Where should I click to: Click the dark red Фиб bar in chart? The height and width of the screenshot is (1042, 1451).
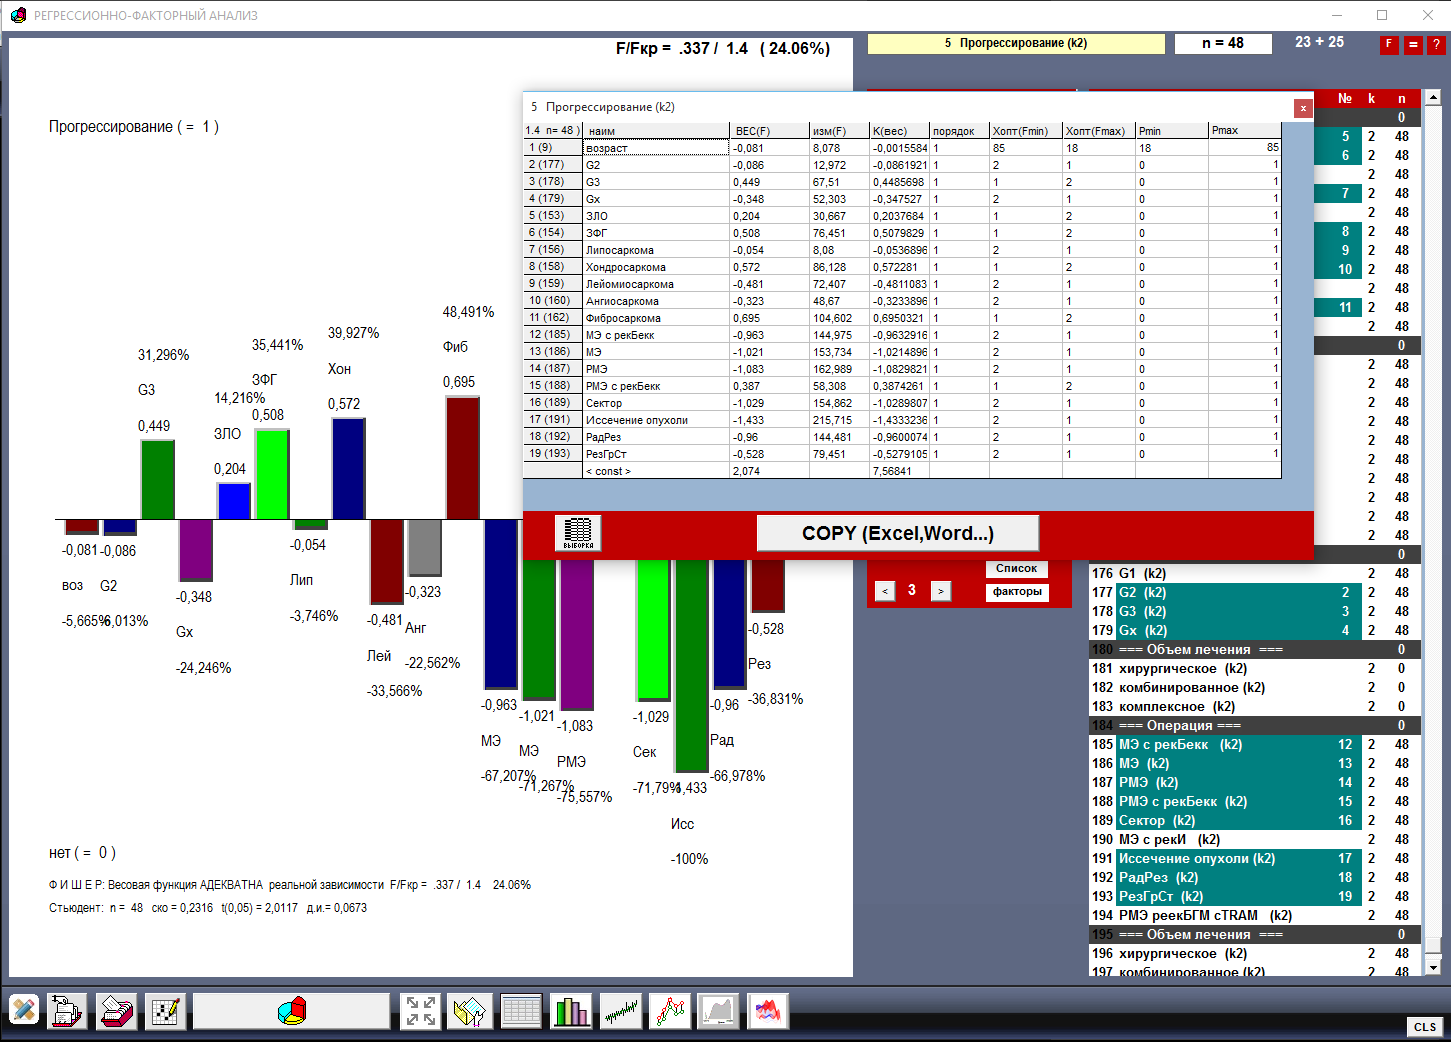(462, 458)
